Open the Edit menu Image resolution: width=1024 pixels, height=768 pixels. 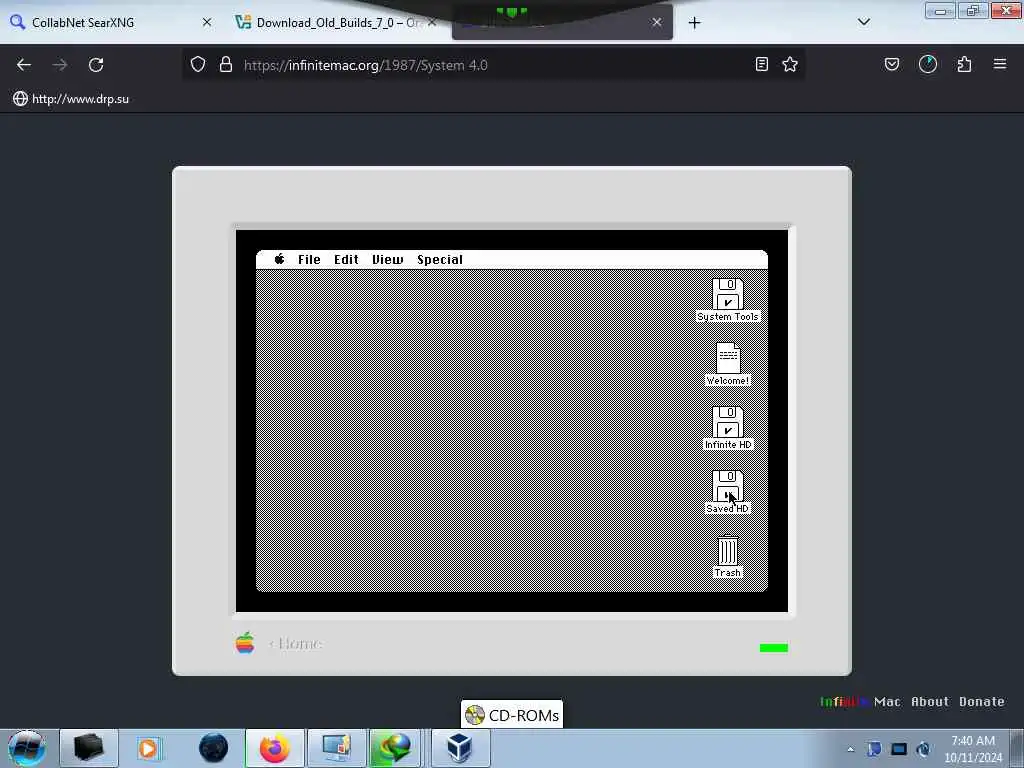(346, 259)
